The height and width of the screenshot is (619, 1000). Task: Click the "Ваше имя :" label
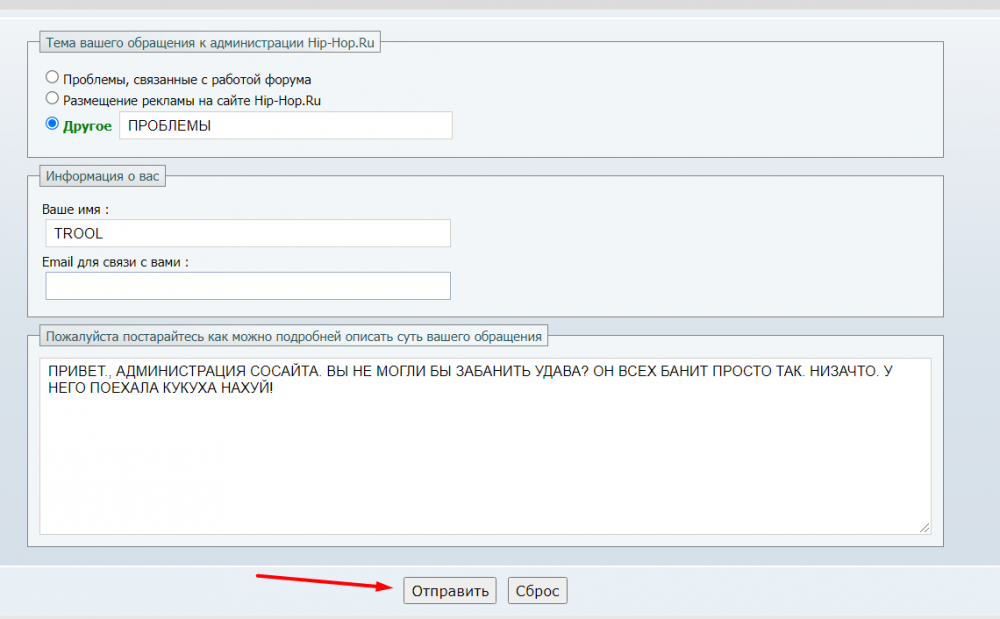click(75, 210)
